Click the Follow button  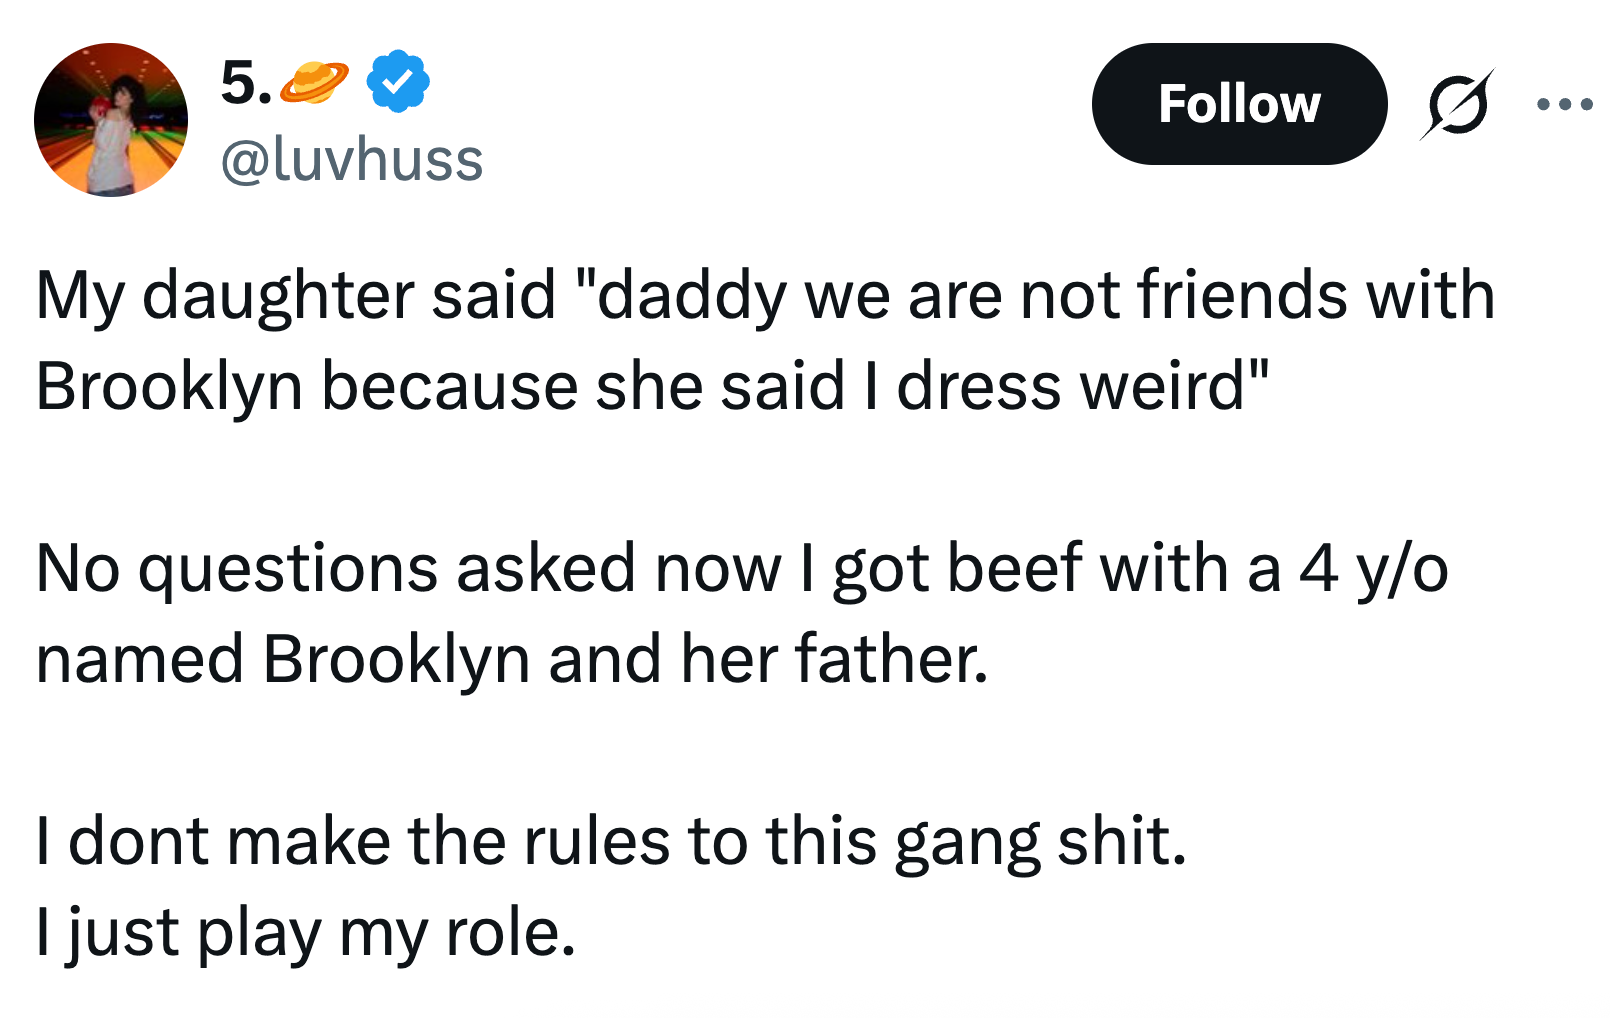(1238, 104)
